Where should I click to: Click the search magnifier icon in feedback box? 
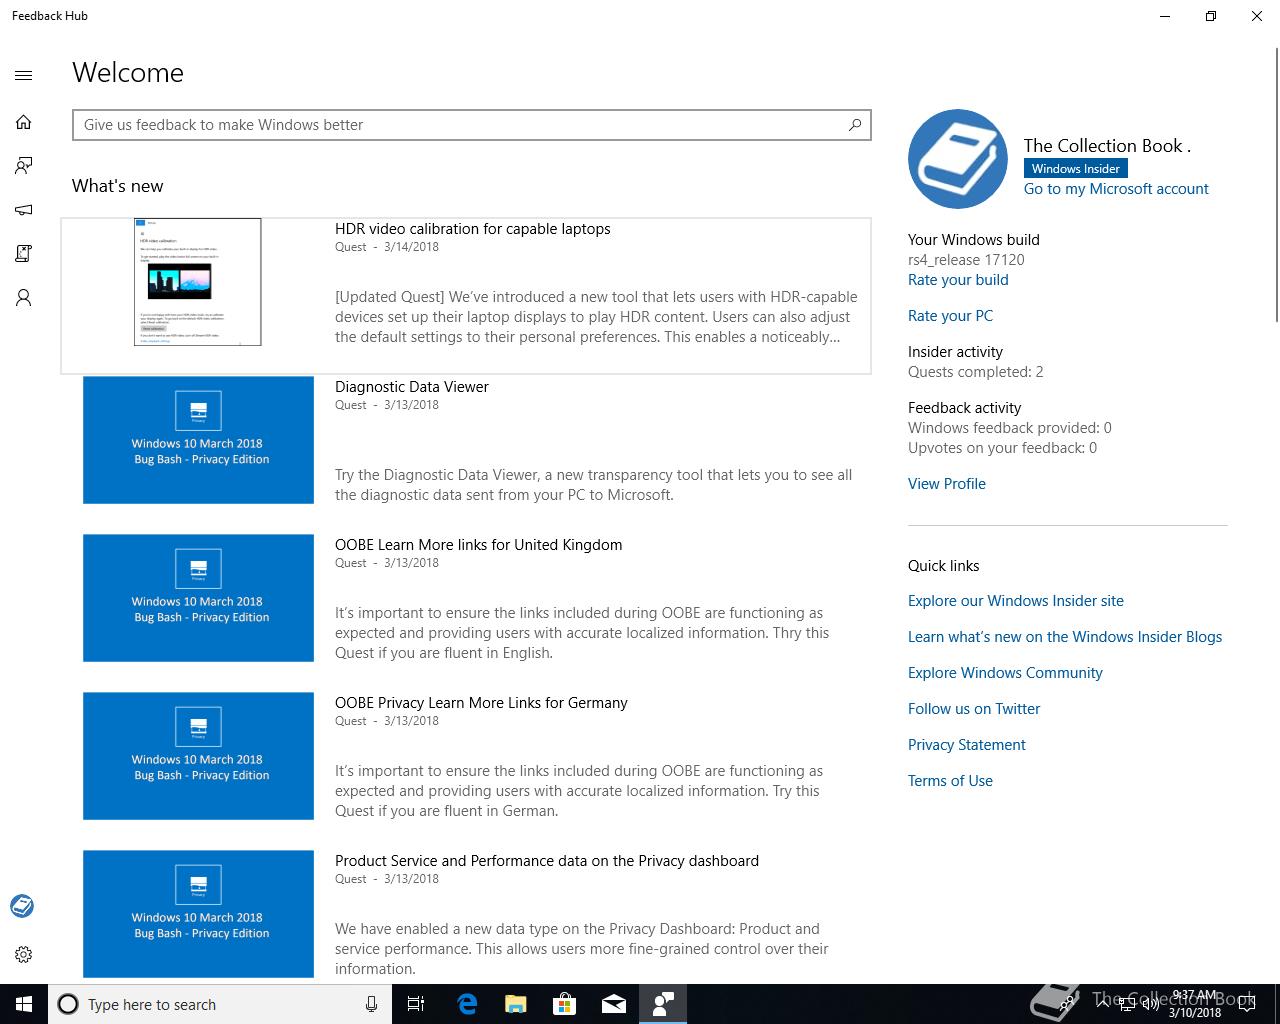[854, 125]
